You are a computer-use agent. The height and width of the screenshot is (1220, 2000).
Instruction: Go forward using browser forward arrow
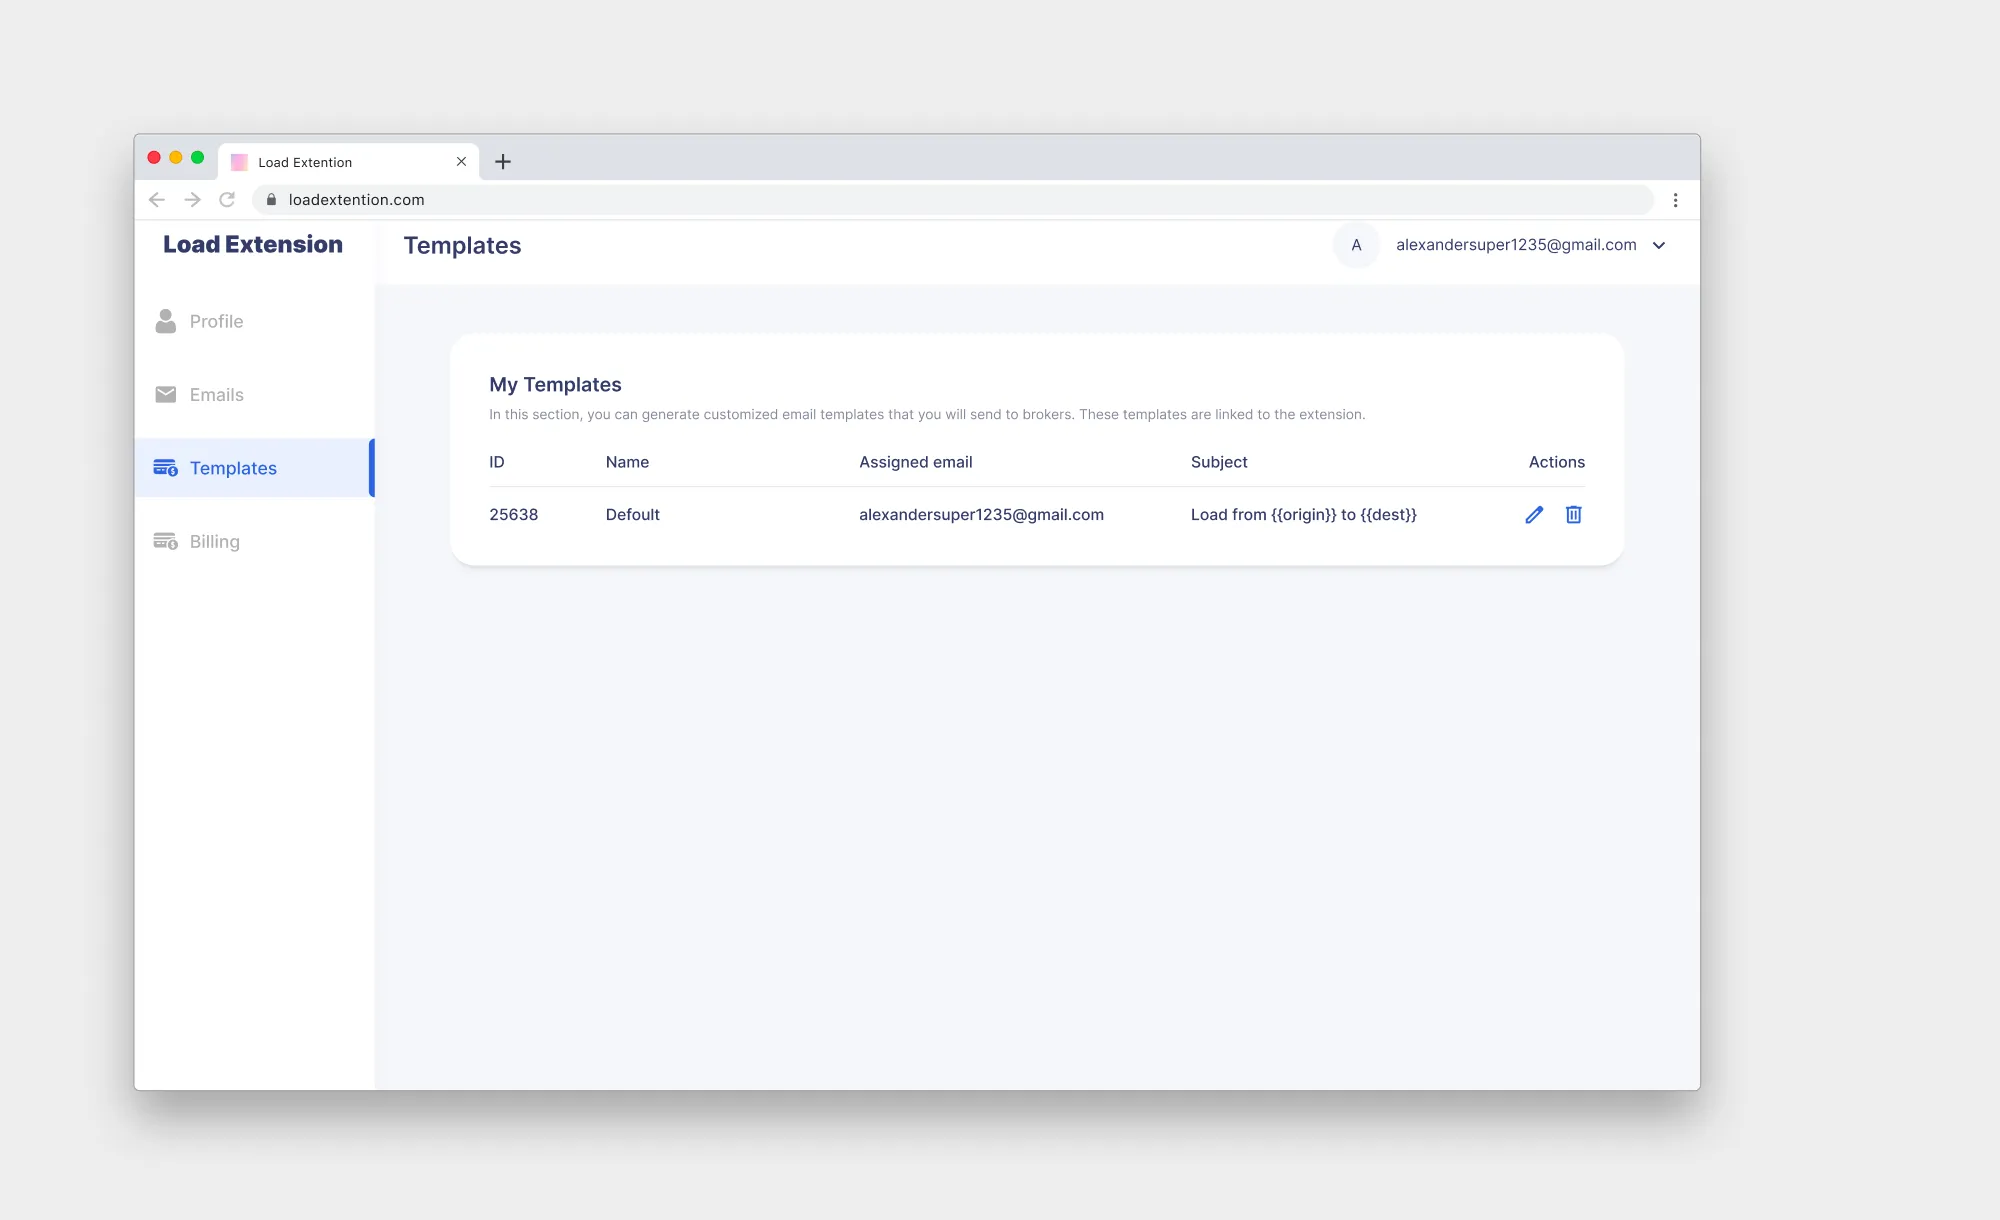[192, 200]
